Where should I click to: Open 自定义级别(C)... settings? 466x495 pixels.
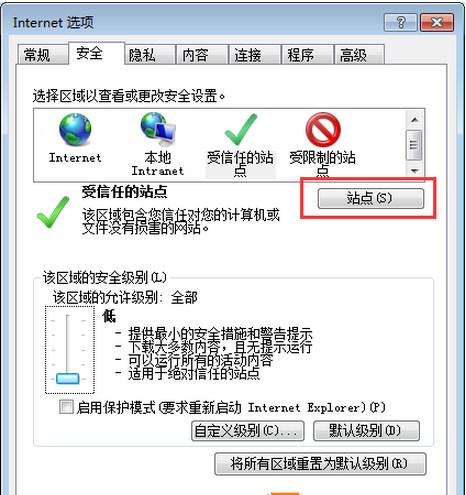point(248,431)
